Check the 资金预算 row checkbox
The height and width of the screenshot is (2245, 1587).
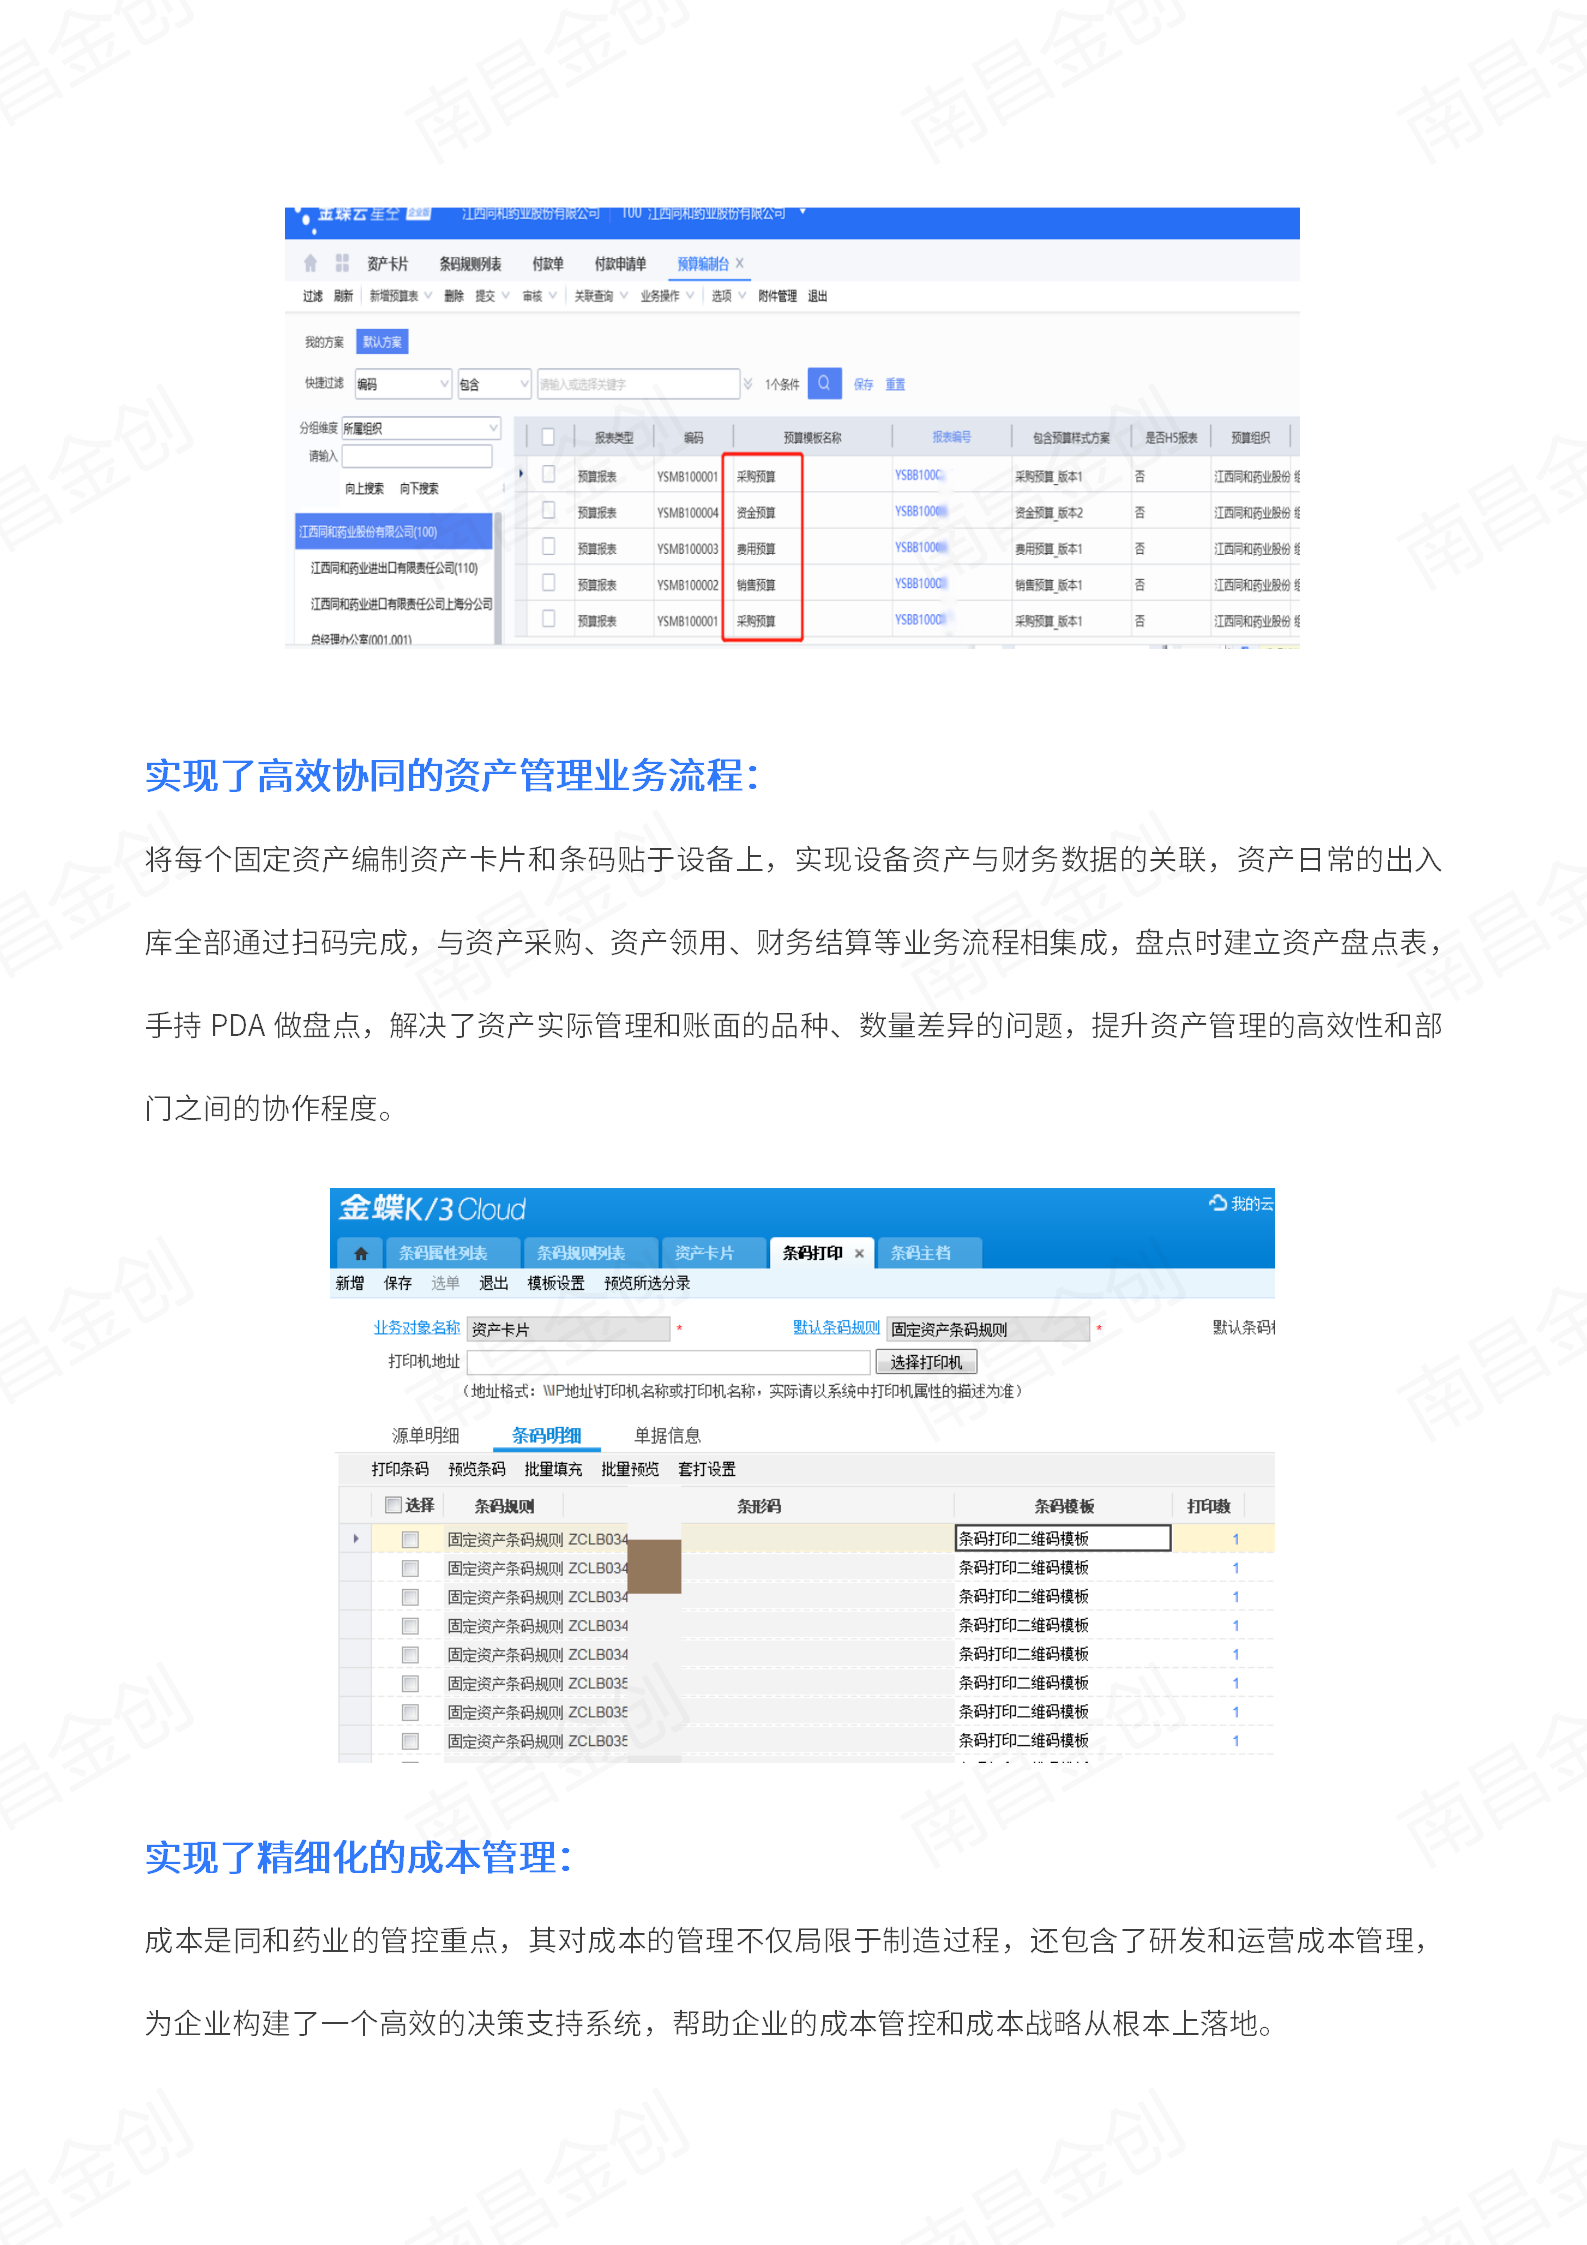tap(548, 511)
